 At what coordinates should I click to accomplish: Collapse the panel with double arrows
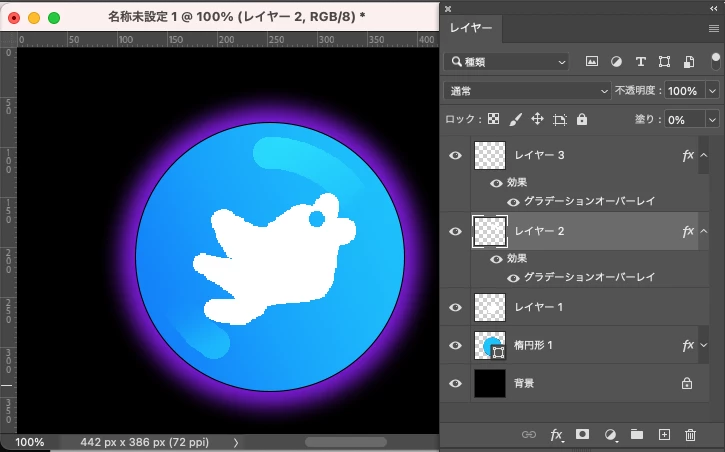pyautogui.click(x=713, y=9)
